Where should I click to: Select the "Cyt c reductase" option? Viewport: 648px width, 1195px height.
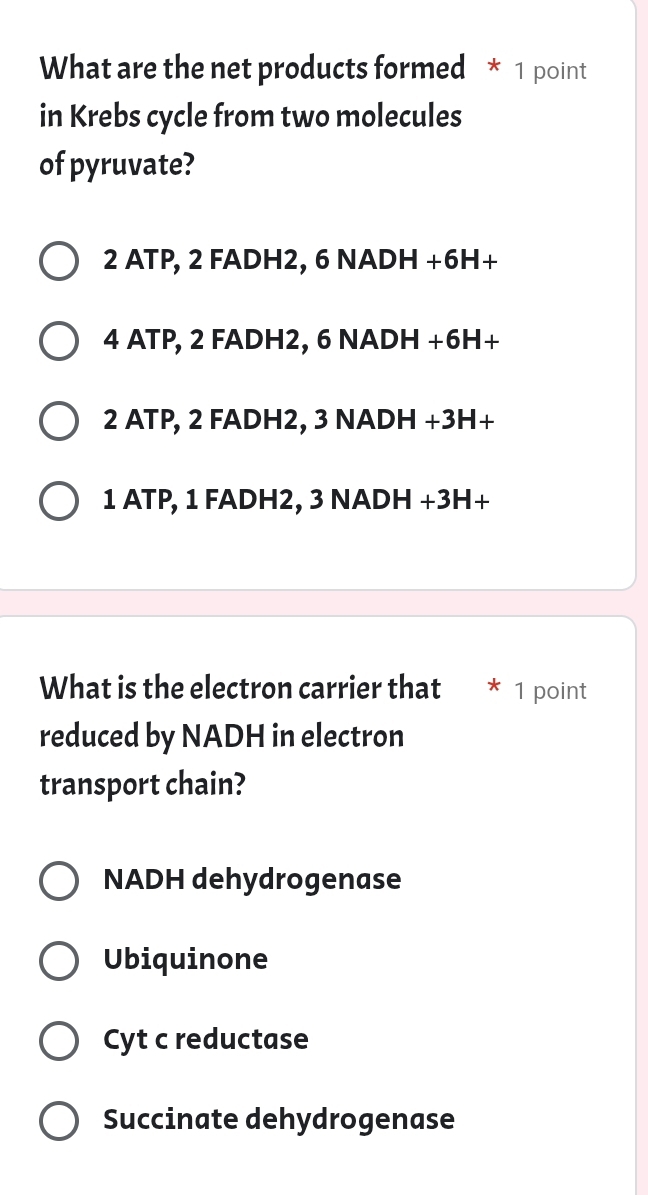[59, 1040]
